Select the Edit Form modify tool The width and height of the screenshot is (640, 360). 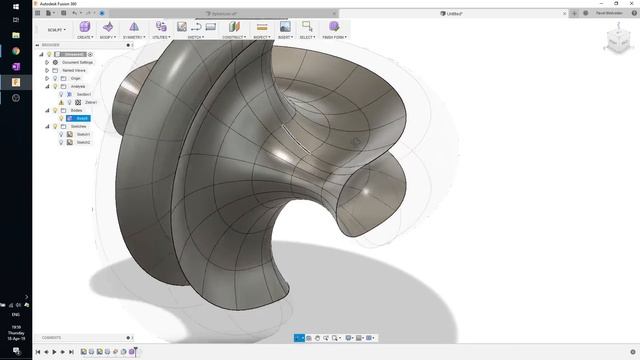pyautogui.click(x=108, y=27)
